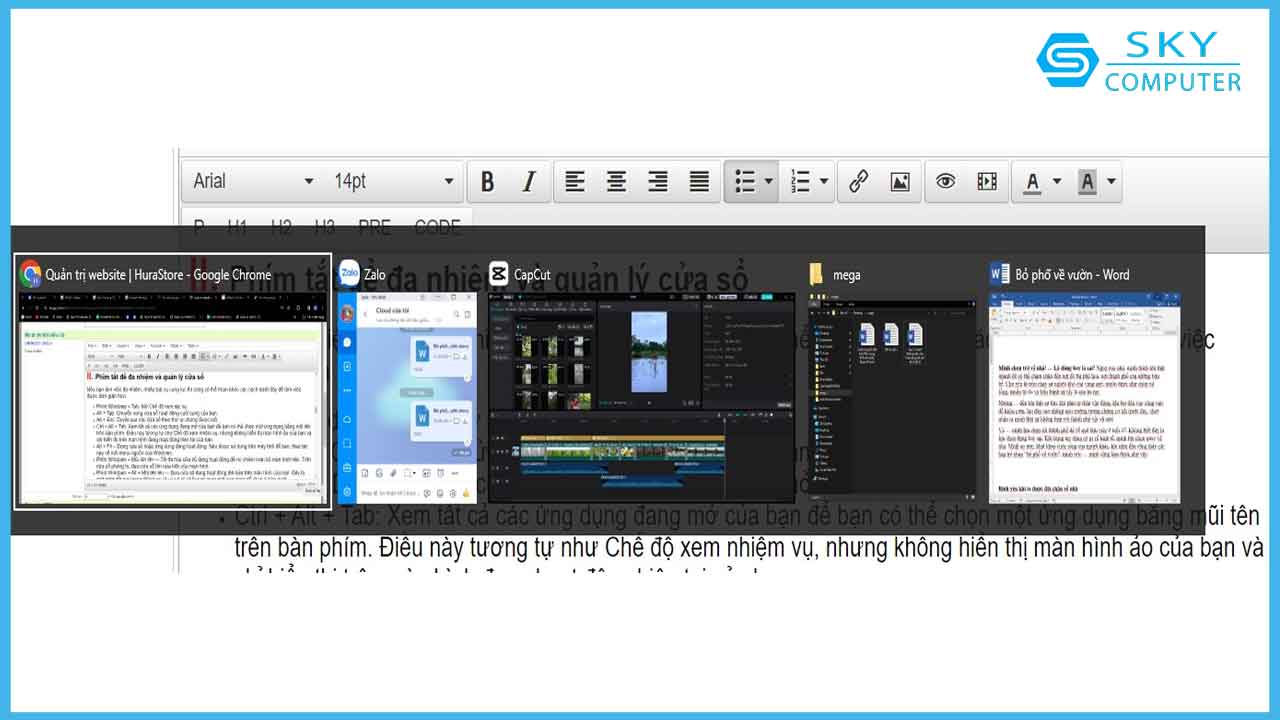This screenshot has height=720, width=1280.
Task: Apply CODE block format
Action: click(x=438, y=227)
